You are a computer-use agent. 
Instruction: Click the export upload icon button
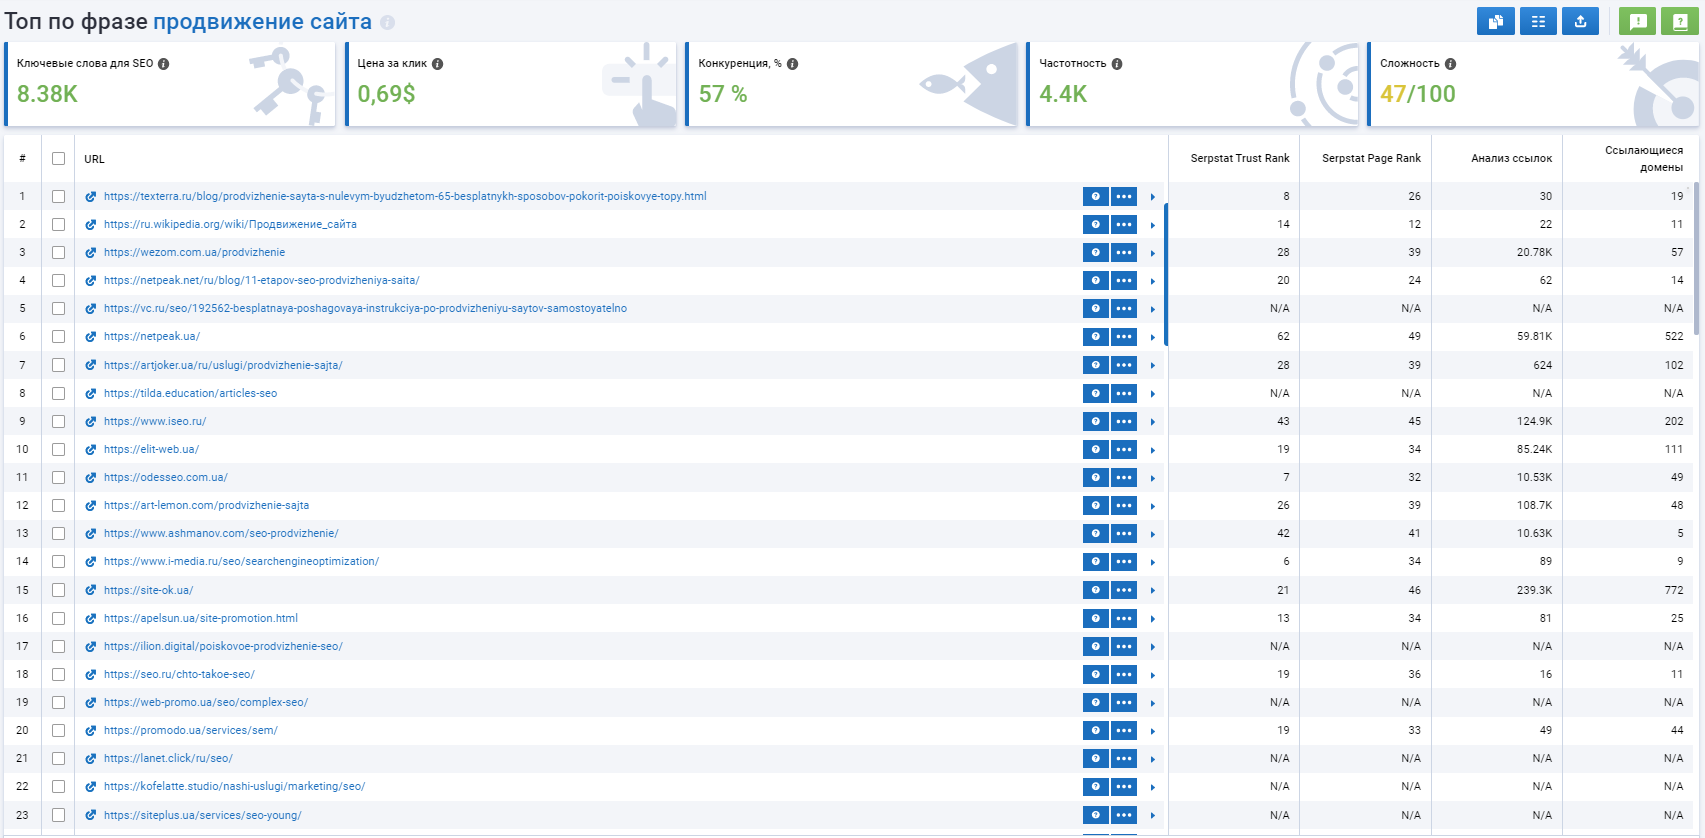click(1580, 21)
